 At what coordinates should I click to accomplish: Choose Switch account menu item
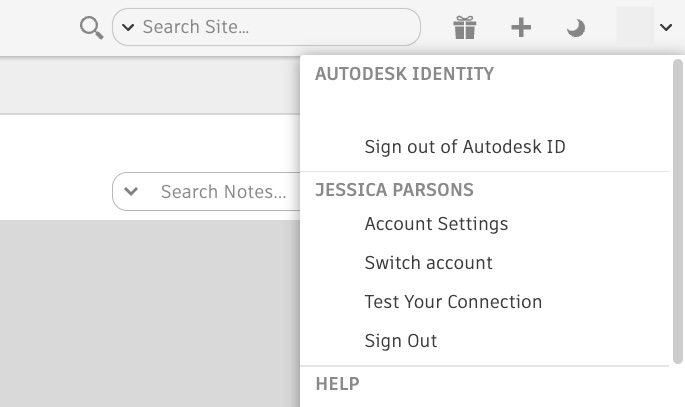[428, 263]
